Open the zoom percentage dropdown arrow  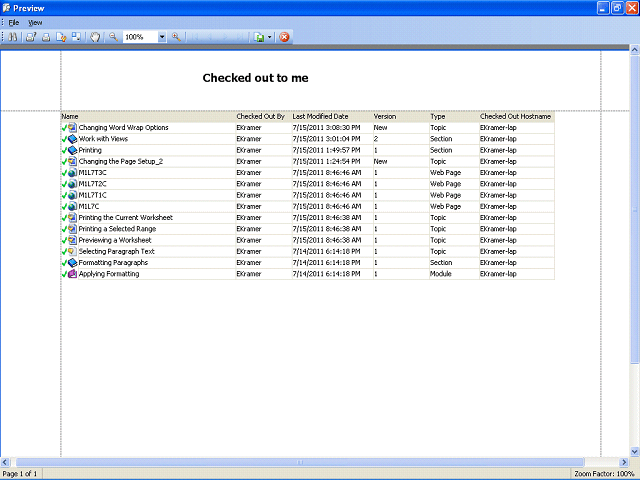(162, 37)
